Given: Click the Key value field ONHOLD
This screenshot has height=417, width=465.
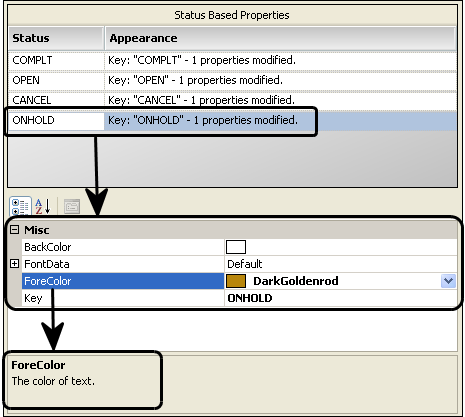Looking at the screenshot, I should 341,298.
